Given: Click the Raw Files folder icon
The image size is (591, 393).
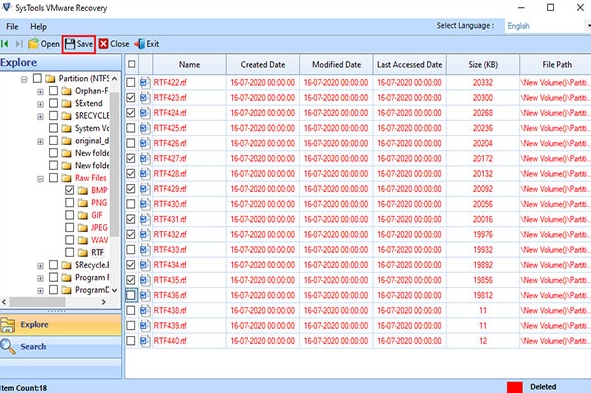Looking at the screenshot, I should (66, 178).
